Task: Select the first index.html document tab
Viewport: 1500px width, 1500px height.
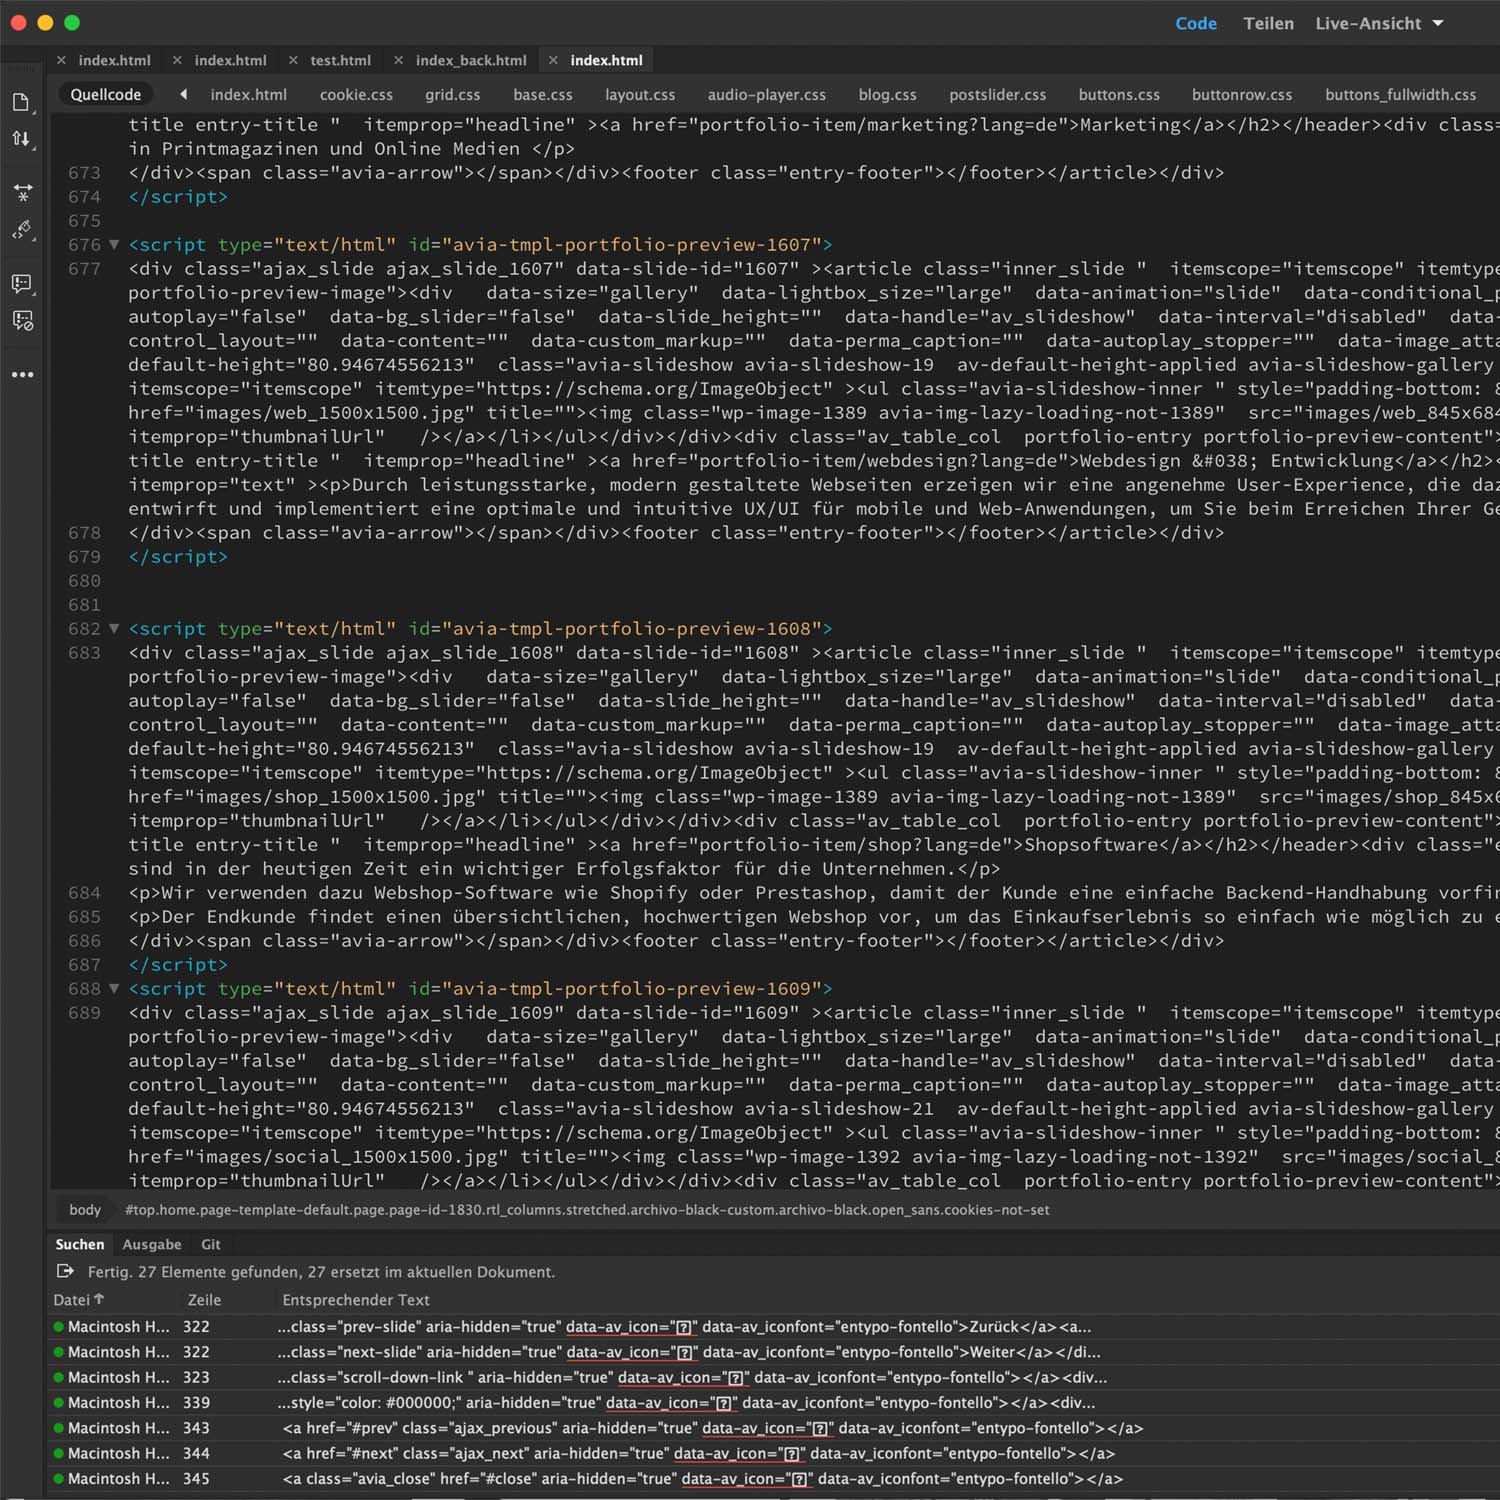Action: coord(114,60)
